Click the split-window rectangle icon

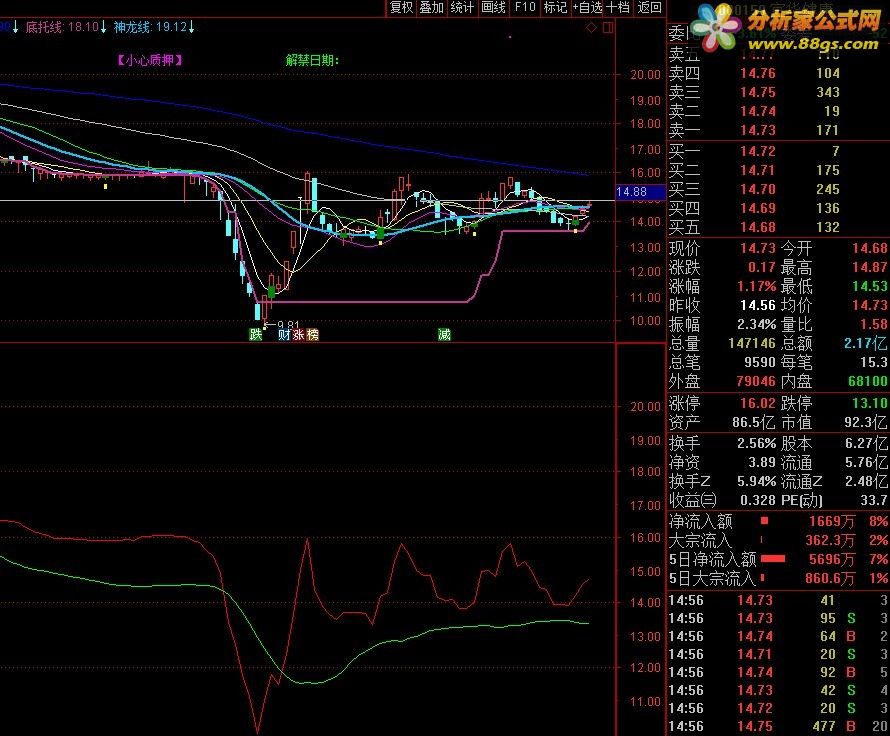[x=608, y=27]
